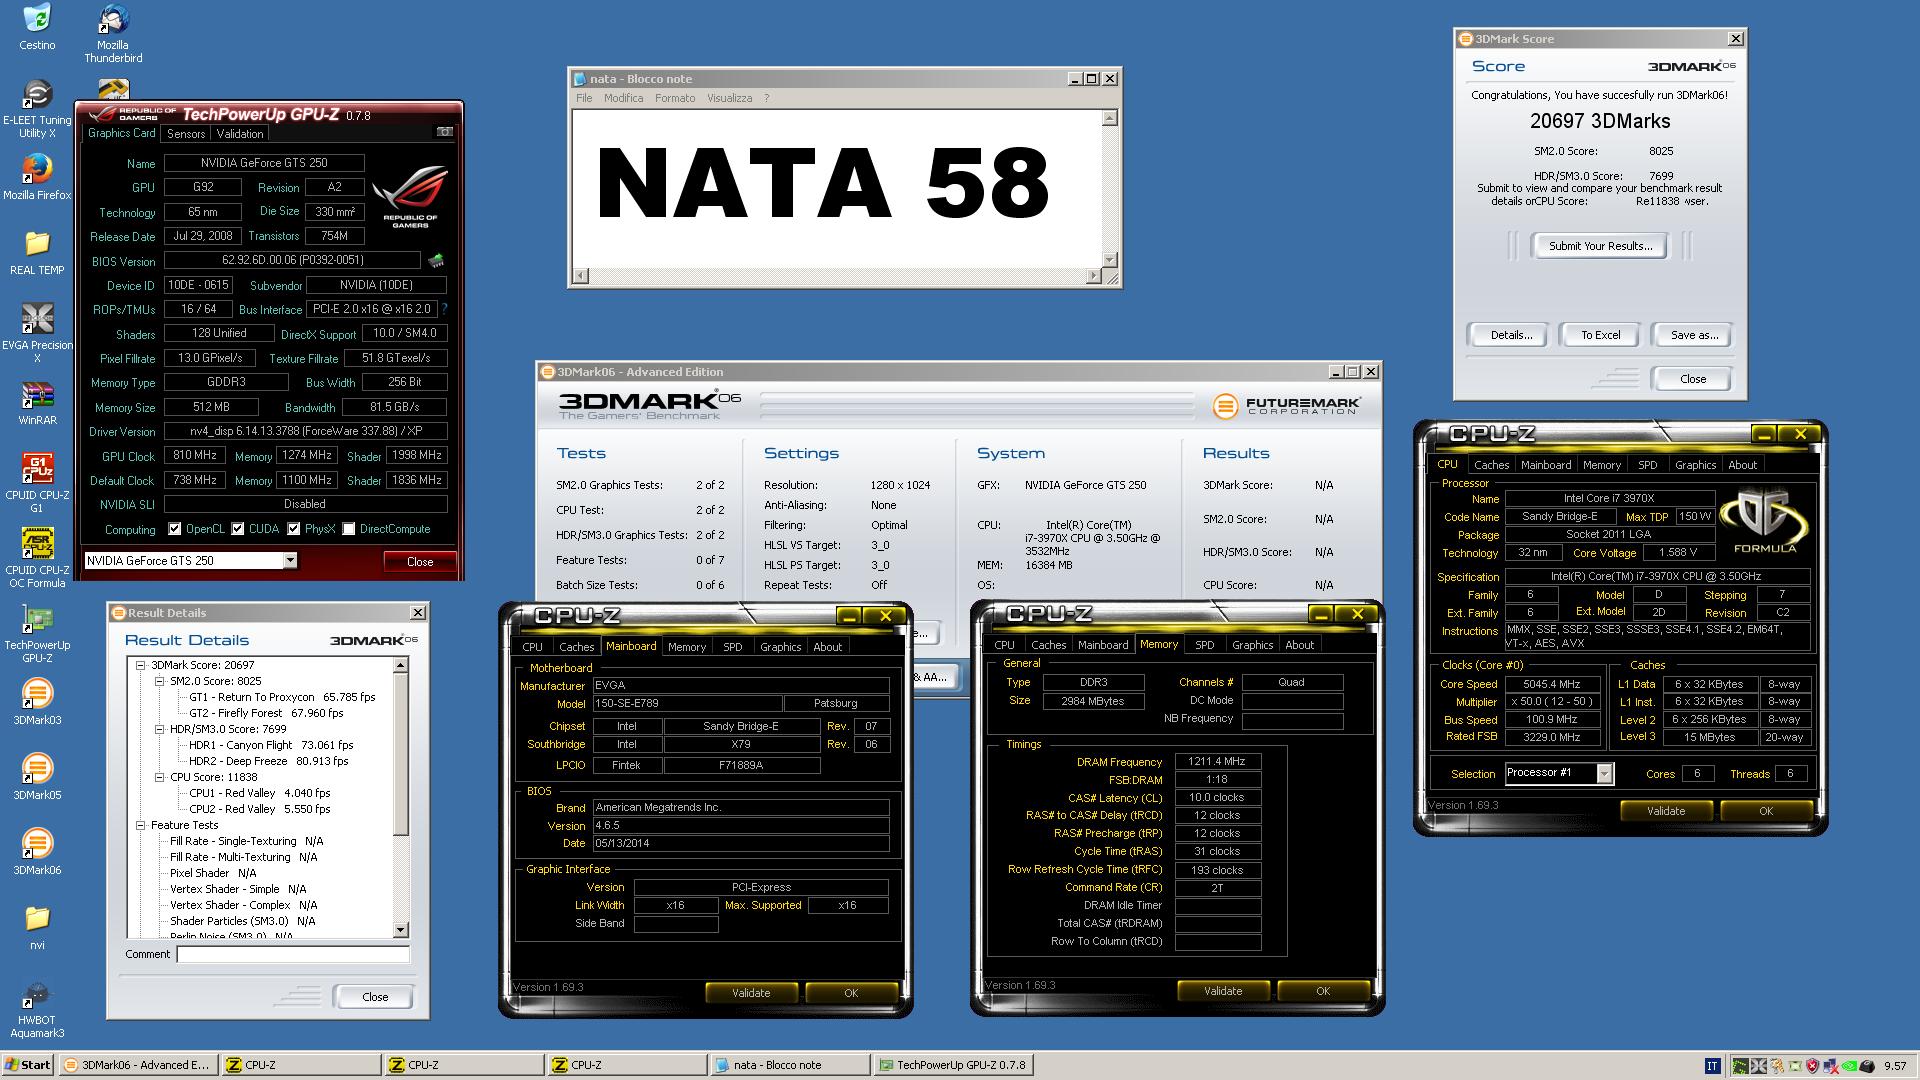Collapse the 3DMark Score tree node

(x=141, y=665)
